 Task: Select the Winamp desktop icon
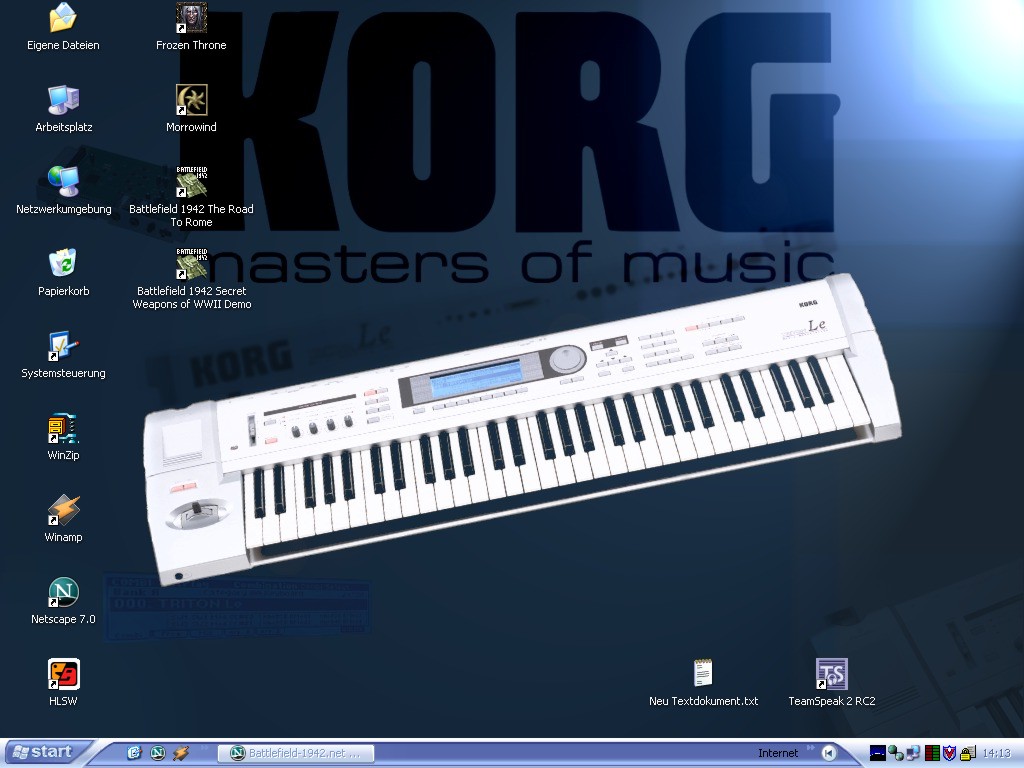point(63,510)
